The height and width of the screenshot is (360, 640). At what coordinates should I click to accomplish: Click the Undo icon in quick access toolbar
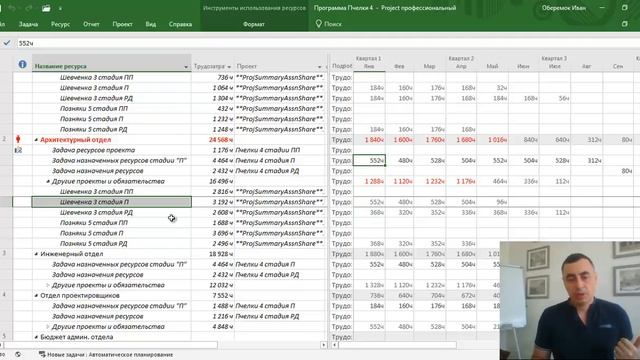(13, 8)
